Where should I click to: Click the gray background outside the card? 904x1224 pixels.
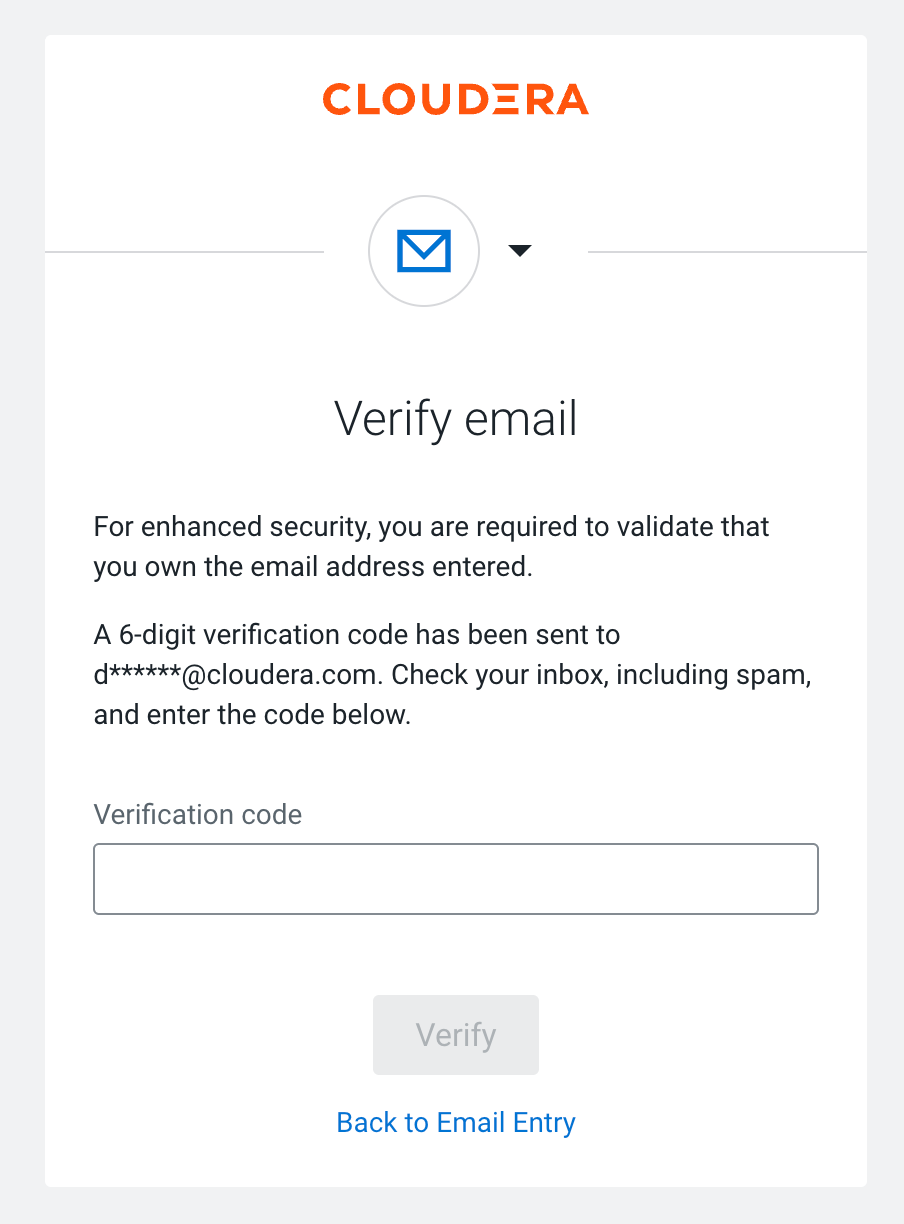click(20, 600)
